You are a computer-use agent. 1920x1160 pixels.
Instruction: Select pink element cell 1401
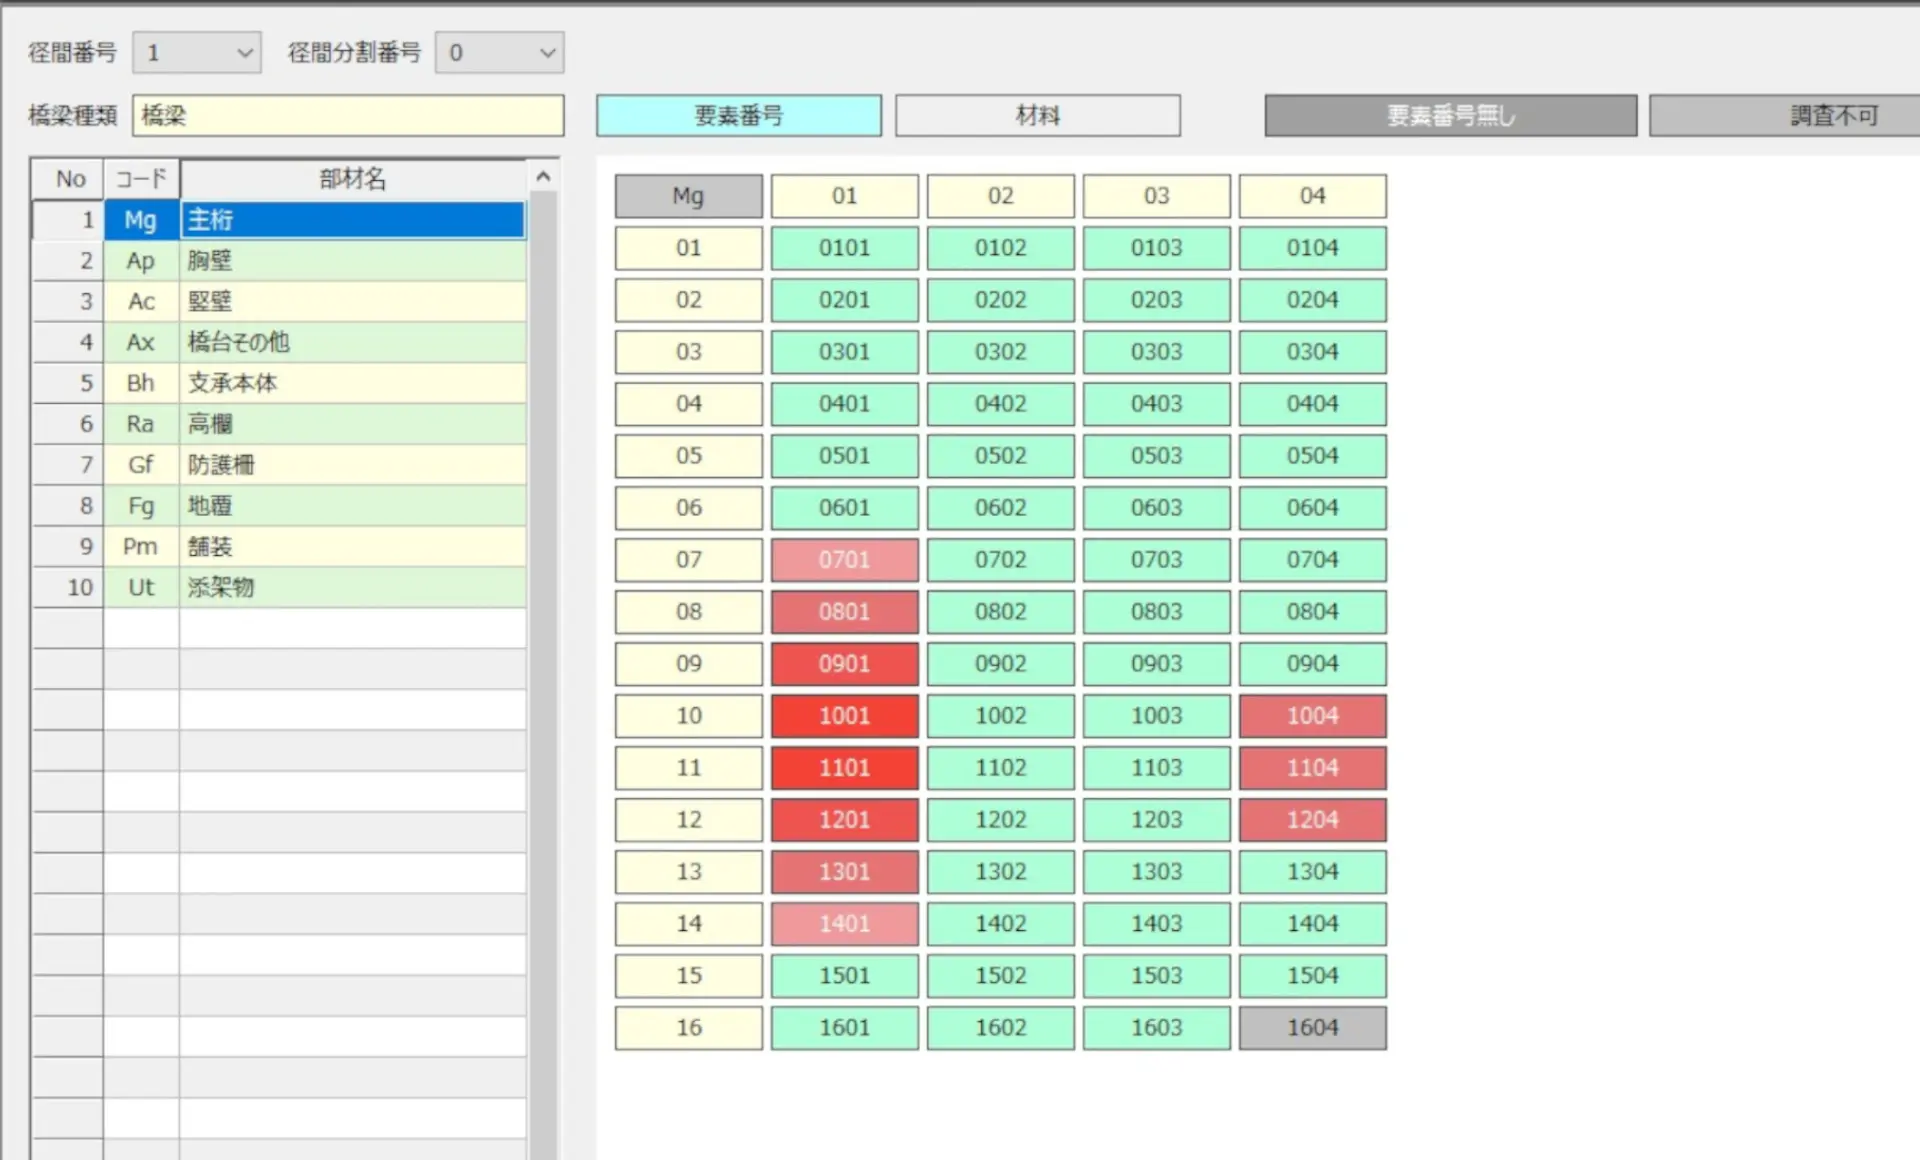(x=845, y=924)
